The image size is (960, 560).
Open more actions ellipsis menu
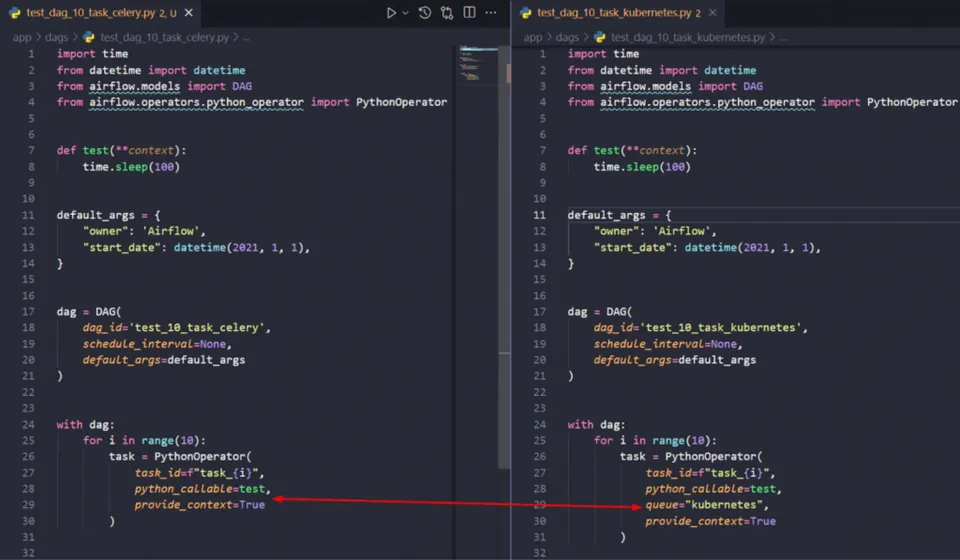490,12
